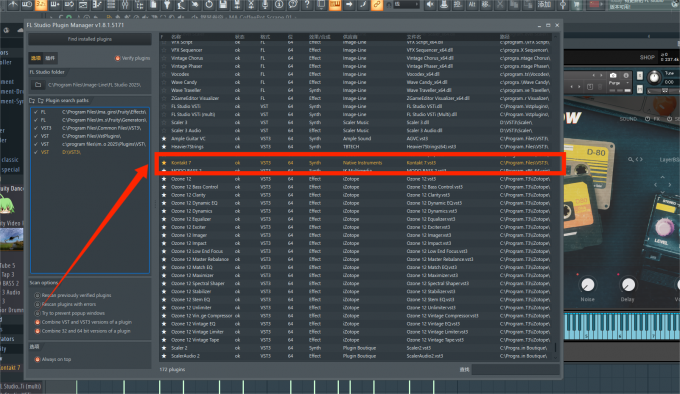Toggle the orange piano-keys icon in top toolbar
This screenshot has width=680, height=394.
tap(335, 5)
